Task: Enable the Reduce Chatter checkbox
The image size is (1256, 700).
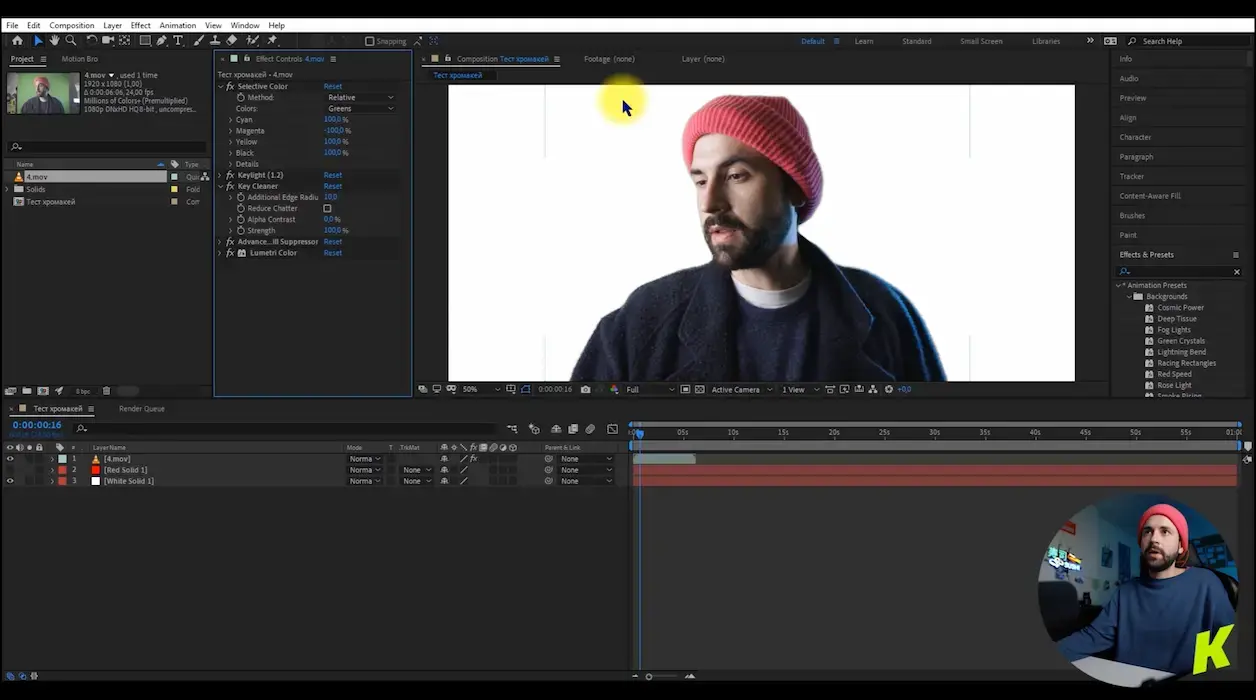Action: tap(327, 208)
